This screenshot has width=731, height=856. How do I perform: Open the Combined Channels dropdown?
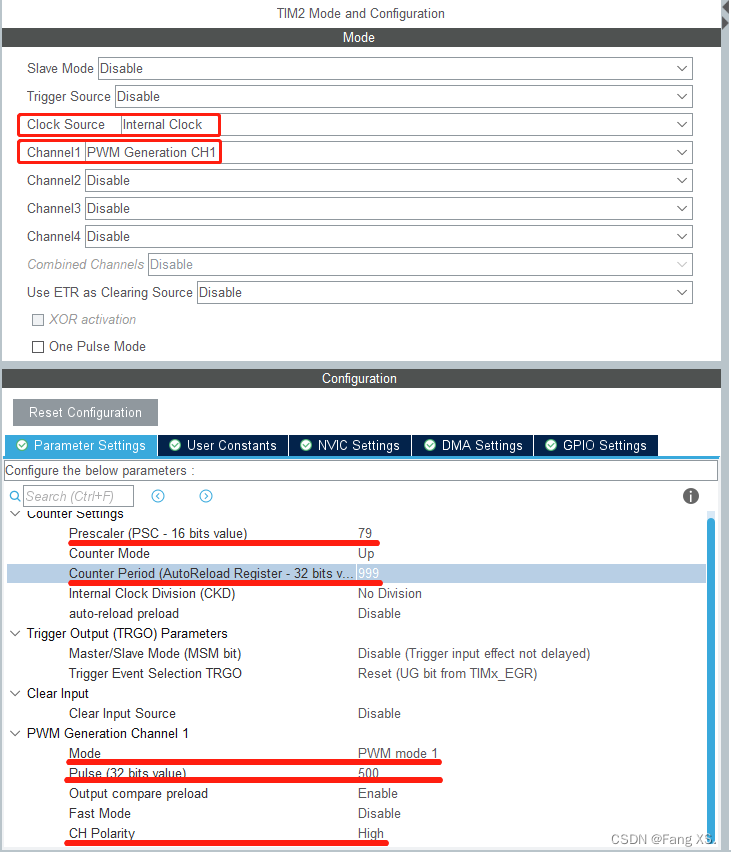coord(420,265)
